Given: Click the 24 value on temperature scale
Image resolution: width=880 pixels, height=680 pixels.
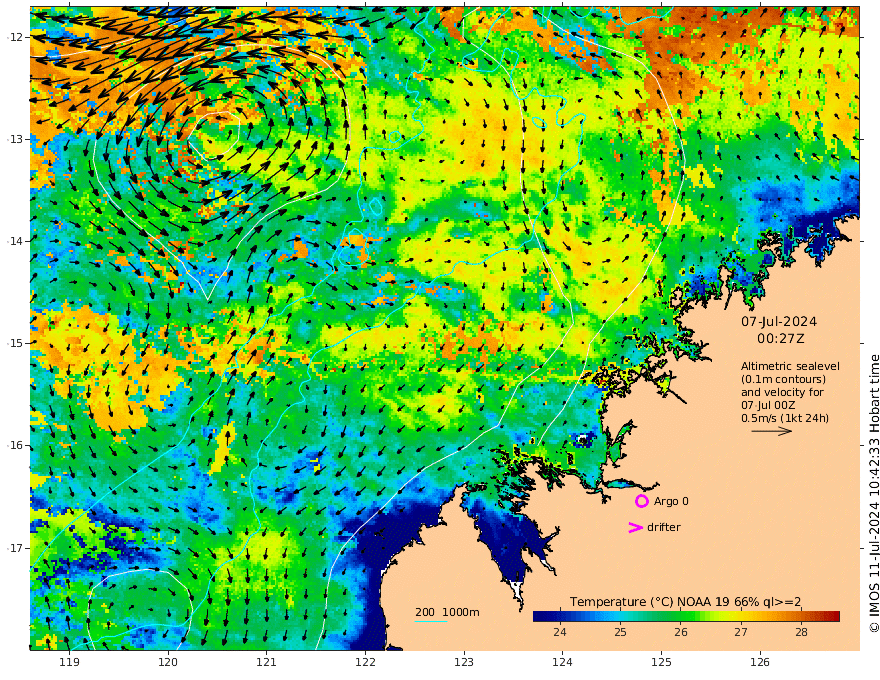Looking at the screenshot, I should pyautogui.click(x=559, y=632).
